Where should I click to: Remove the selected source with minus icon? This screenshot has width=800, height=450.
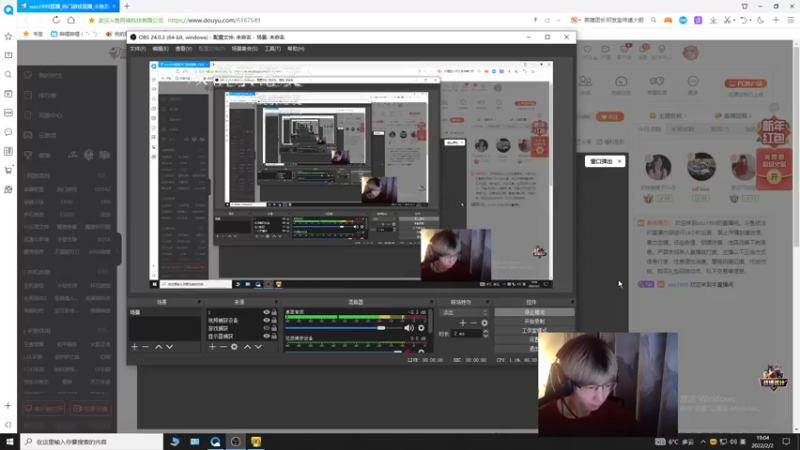[223, 347]
